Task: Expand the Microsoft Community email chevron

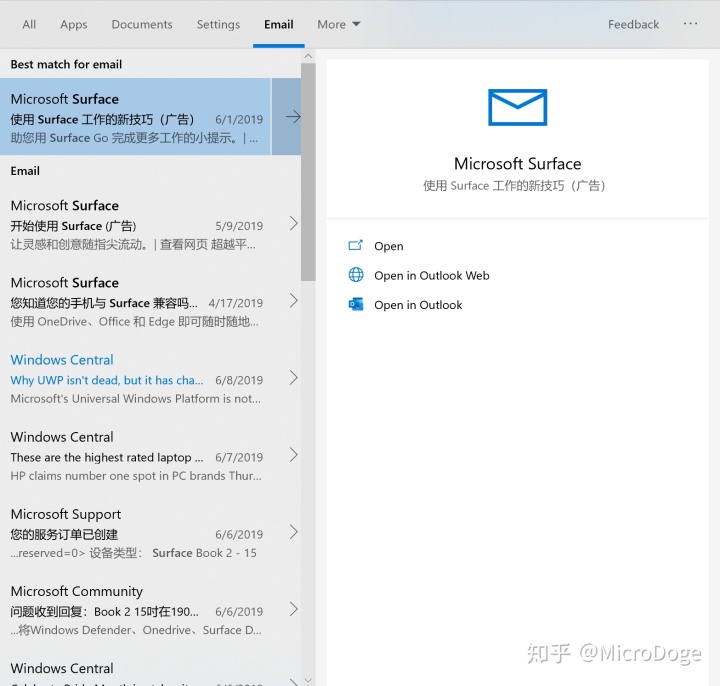Action: (x=294, y=609)
